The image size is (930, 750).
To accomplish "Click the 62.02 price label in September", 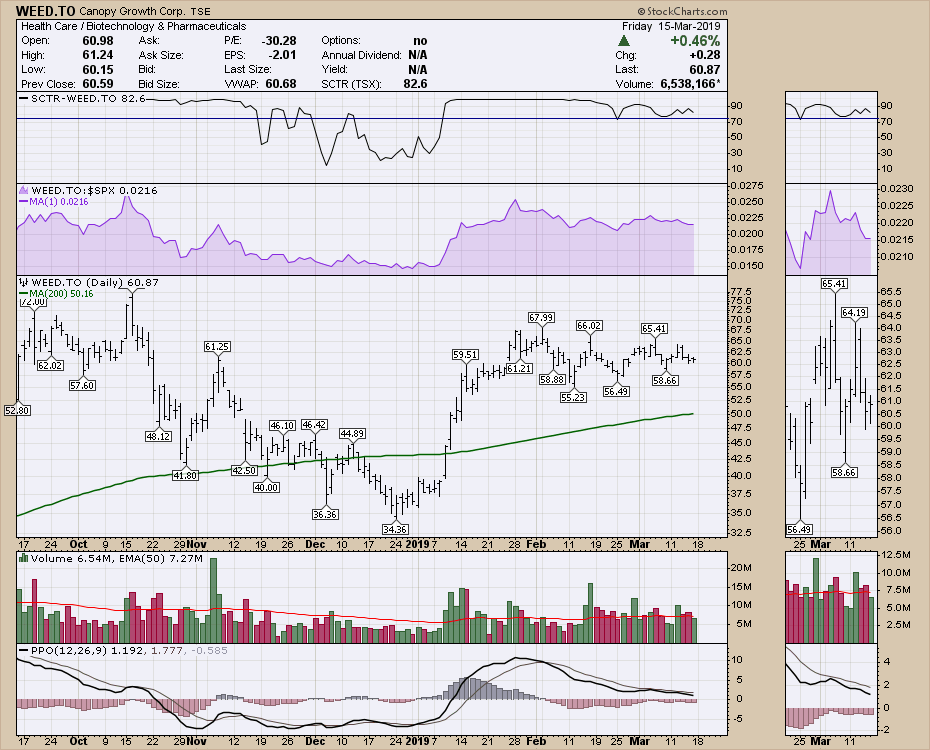I will pos(50,365).
